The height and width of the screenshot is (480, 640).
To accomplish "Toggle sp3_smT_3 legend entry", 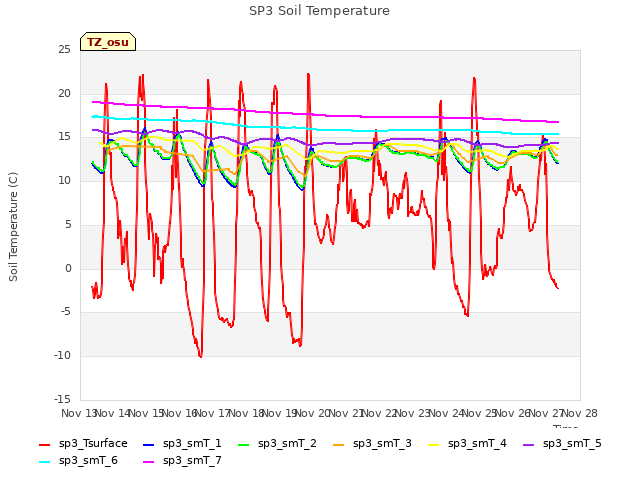I will [x=372, y=444].
